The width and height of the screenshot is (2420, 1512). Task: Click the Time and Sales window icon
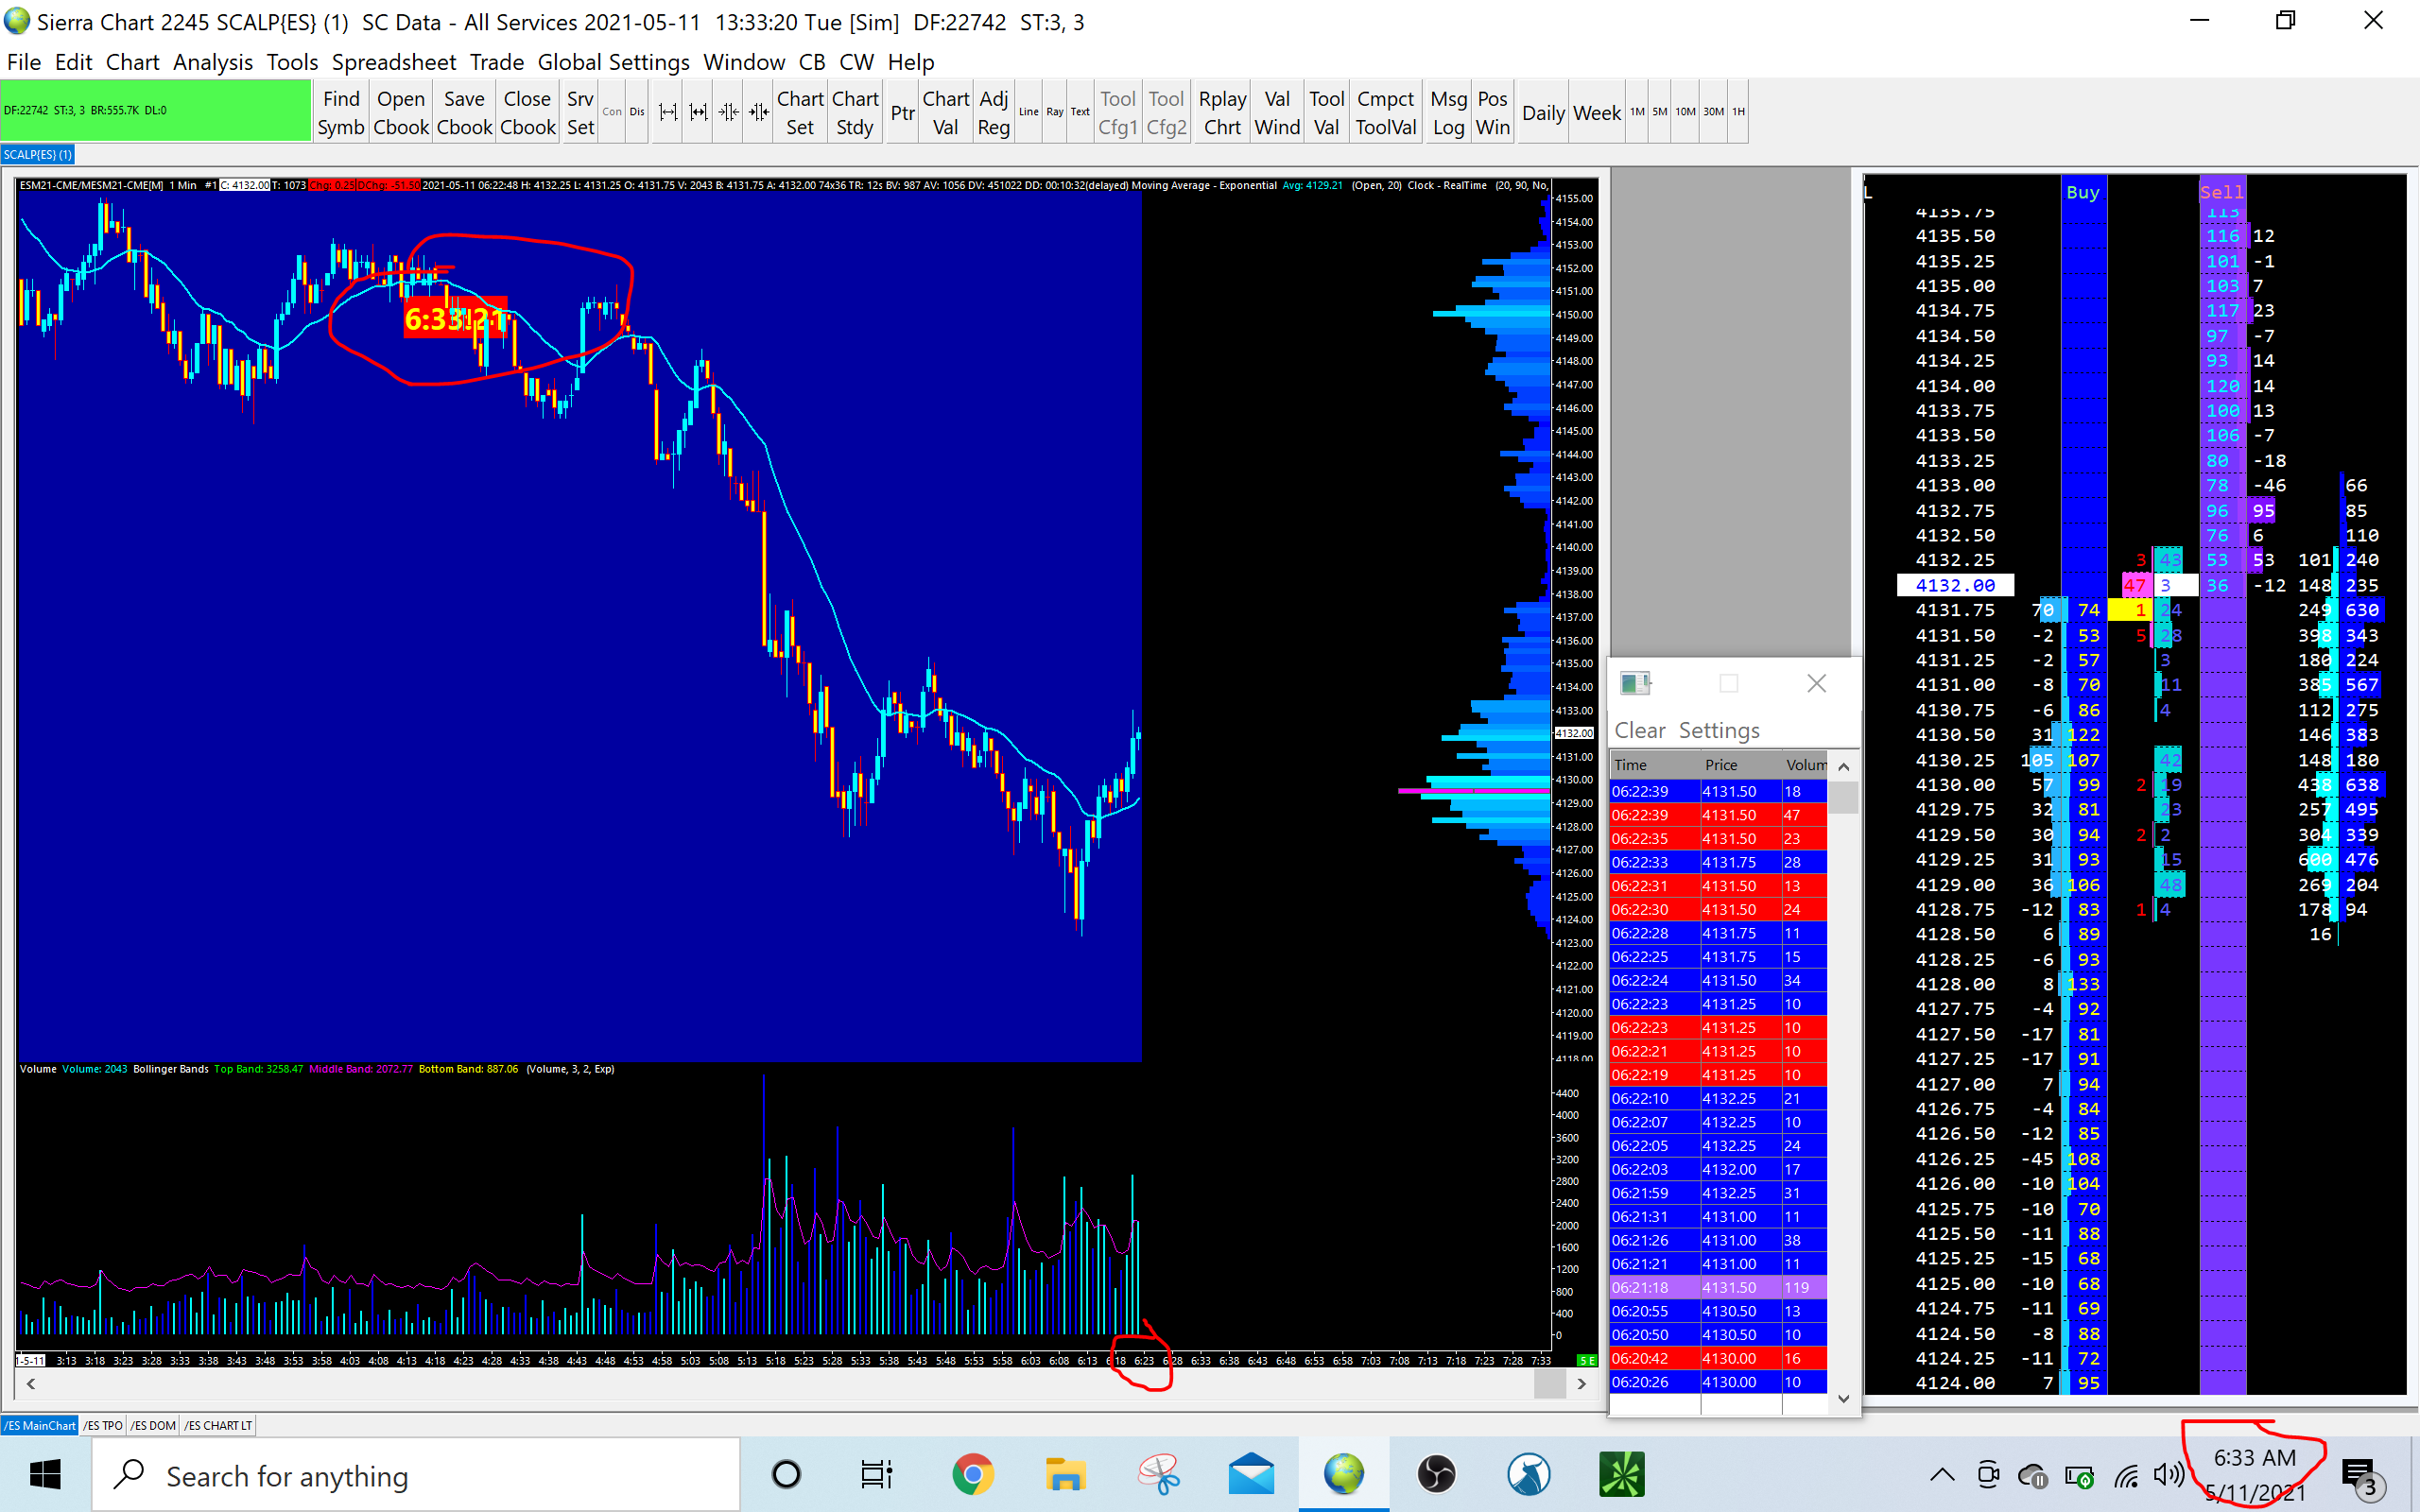(1634, 683)
